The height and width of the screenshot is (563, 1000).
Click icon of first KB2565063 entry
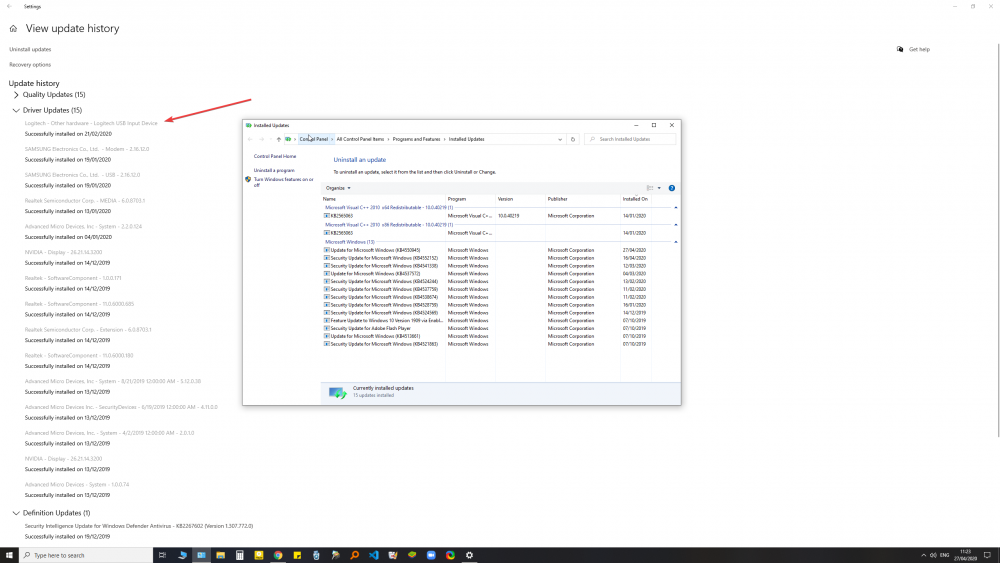click(x=327, y=216)
